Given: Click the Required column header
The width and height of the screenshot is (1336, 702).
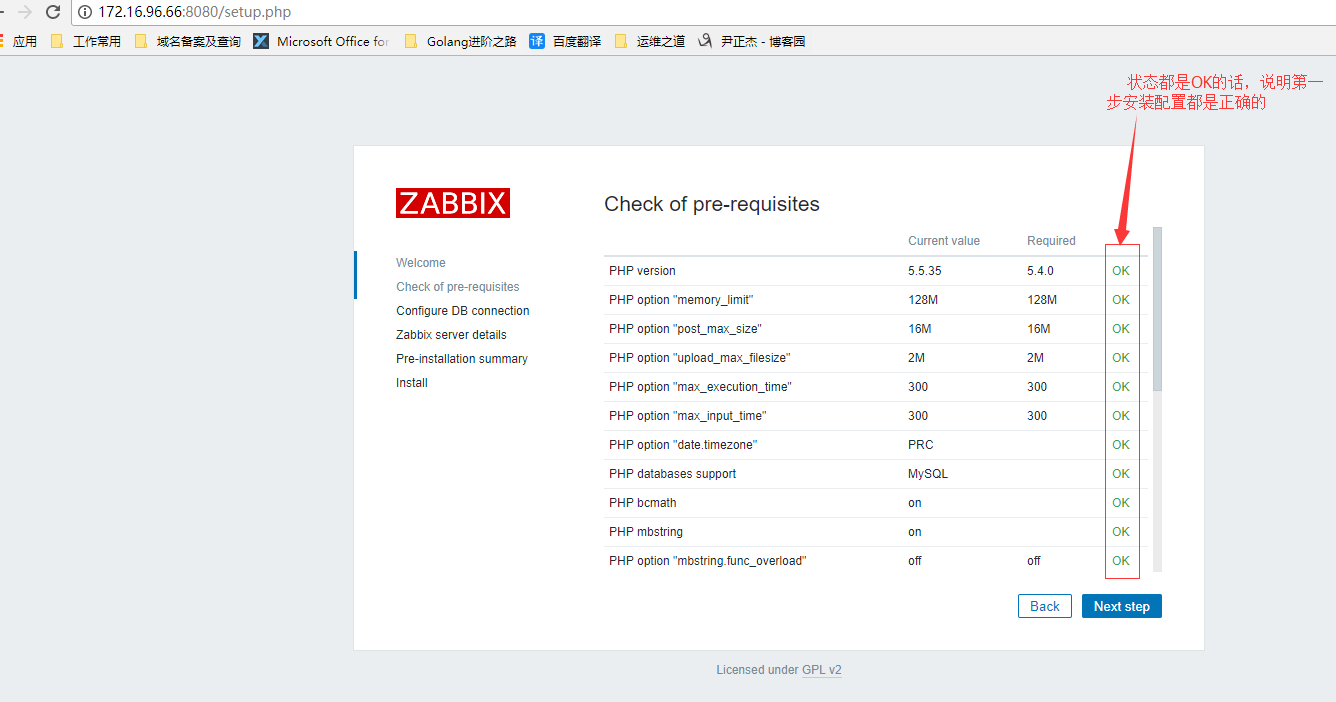Looking at the screenshot, I should click(x=1051, y=241).
